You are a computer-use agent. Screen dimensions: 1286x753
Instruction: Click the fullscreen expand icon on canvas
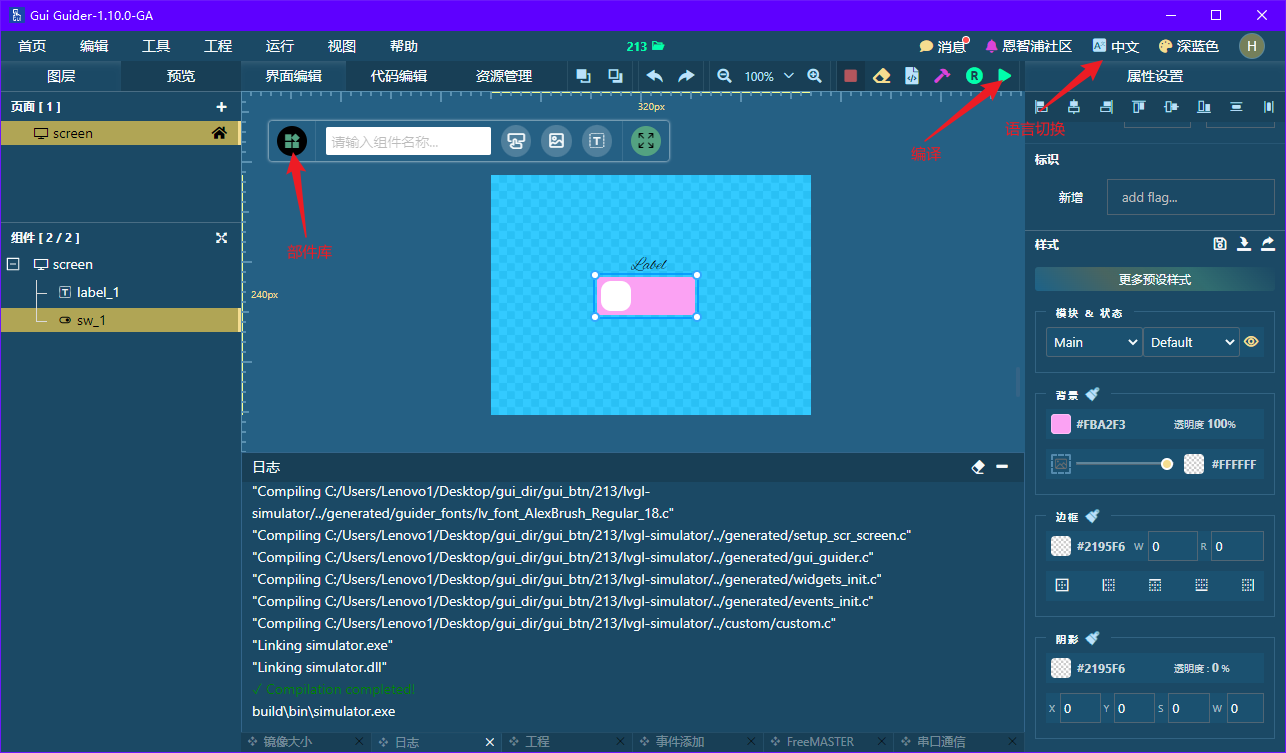click(646, 140)
